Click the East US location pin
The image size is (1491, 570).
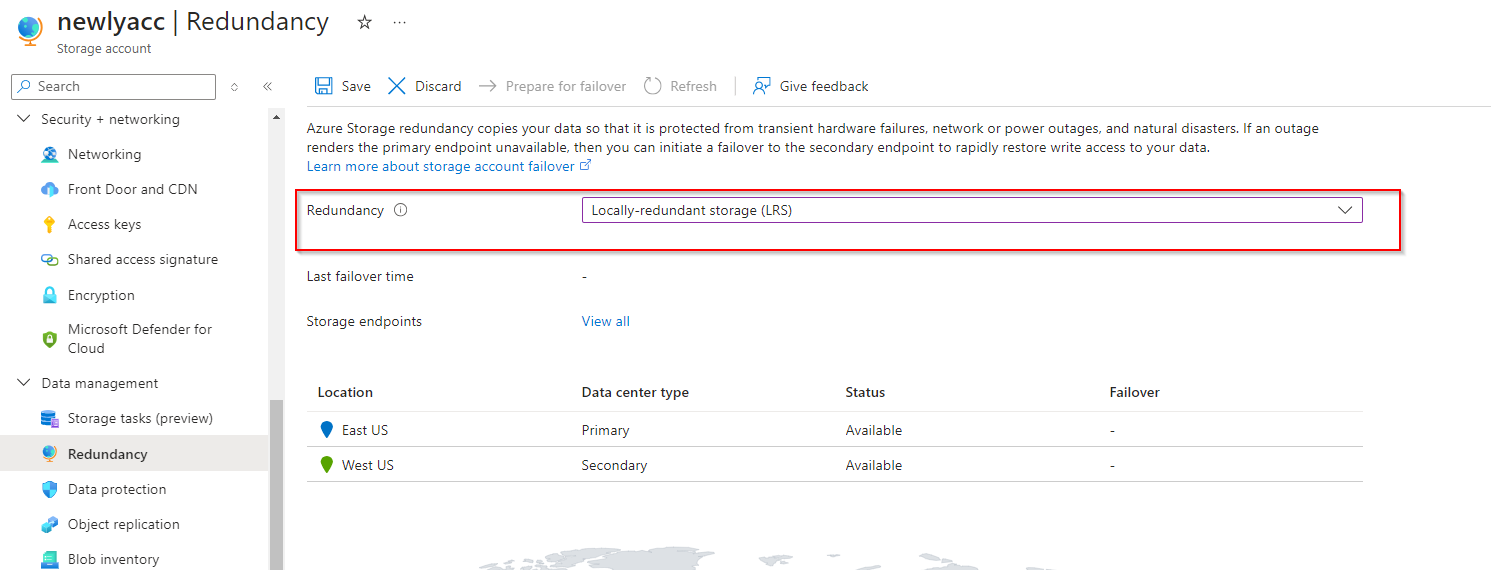[x=326, y=430]
